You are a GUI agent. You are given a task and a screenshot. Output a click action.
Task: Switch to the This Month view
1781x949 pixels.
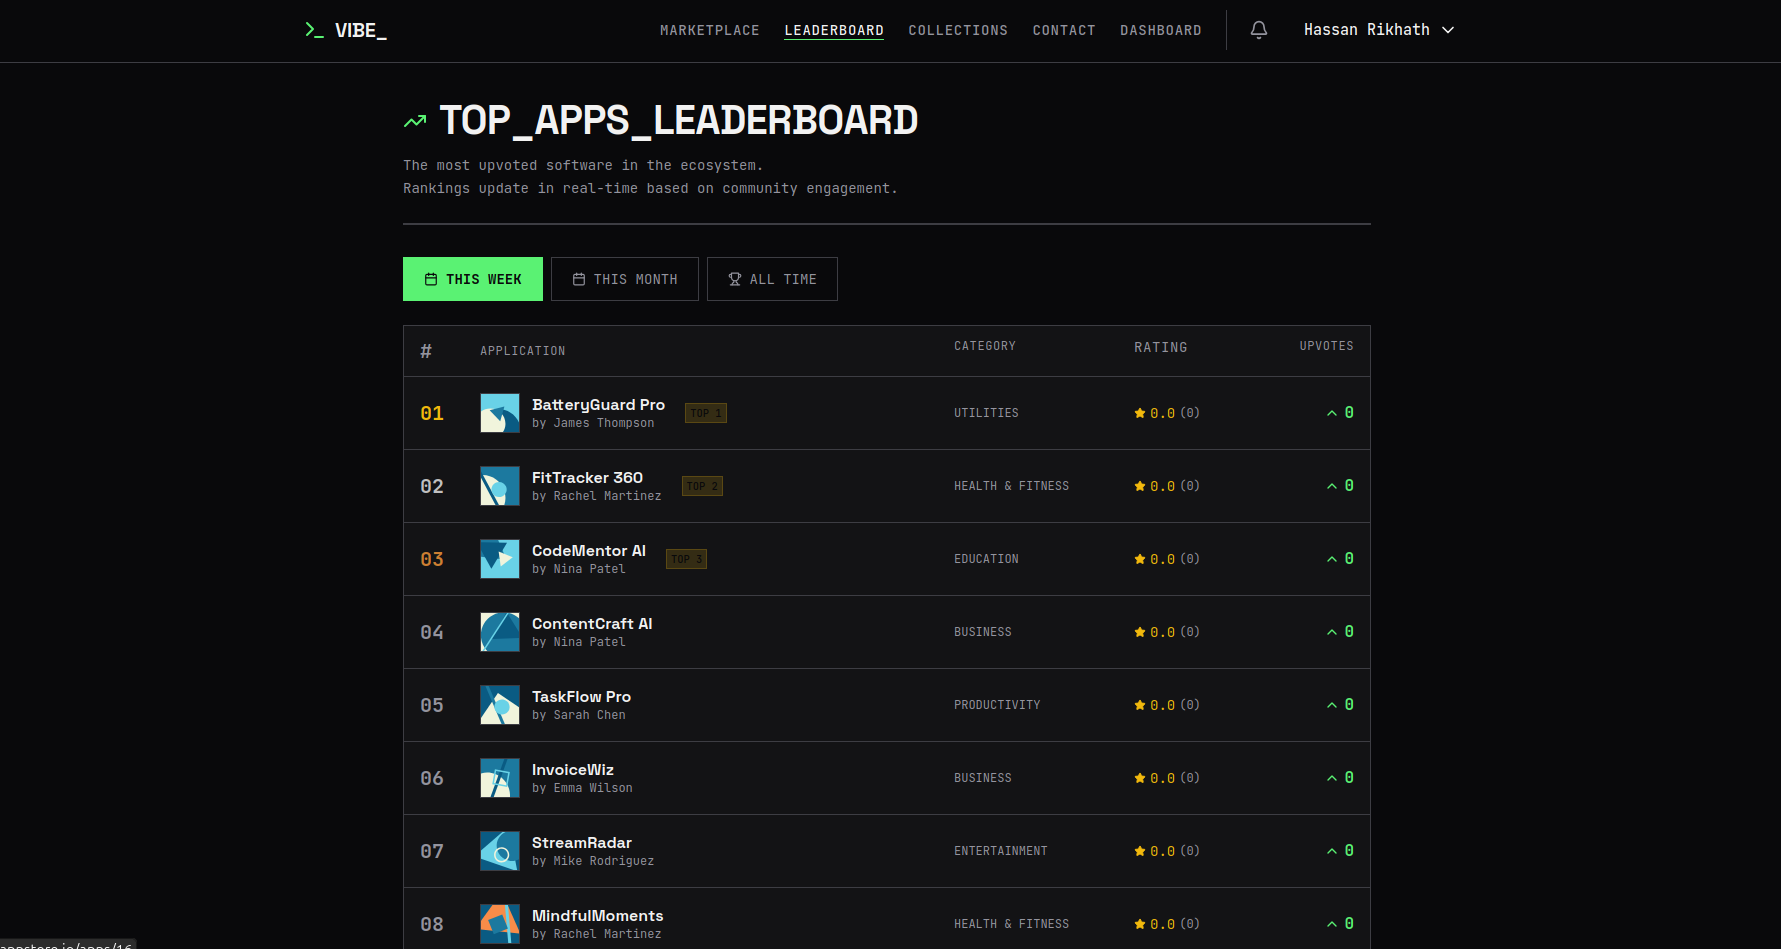(624, 279)
